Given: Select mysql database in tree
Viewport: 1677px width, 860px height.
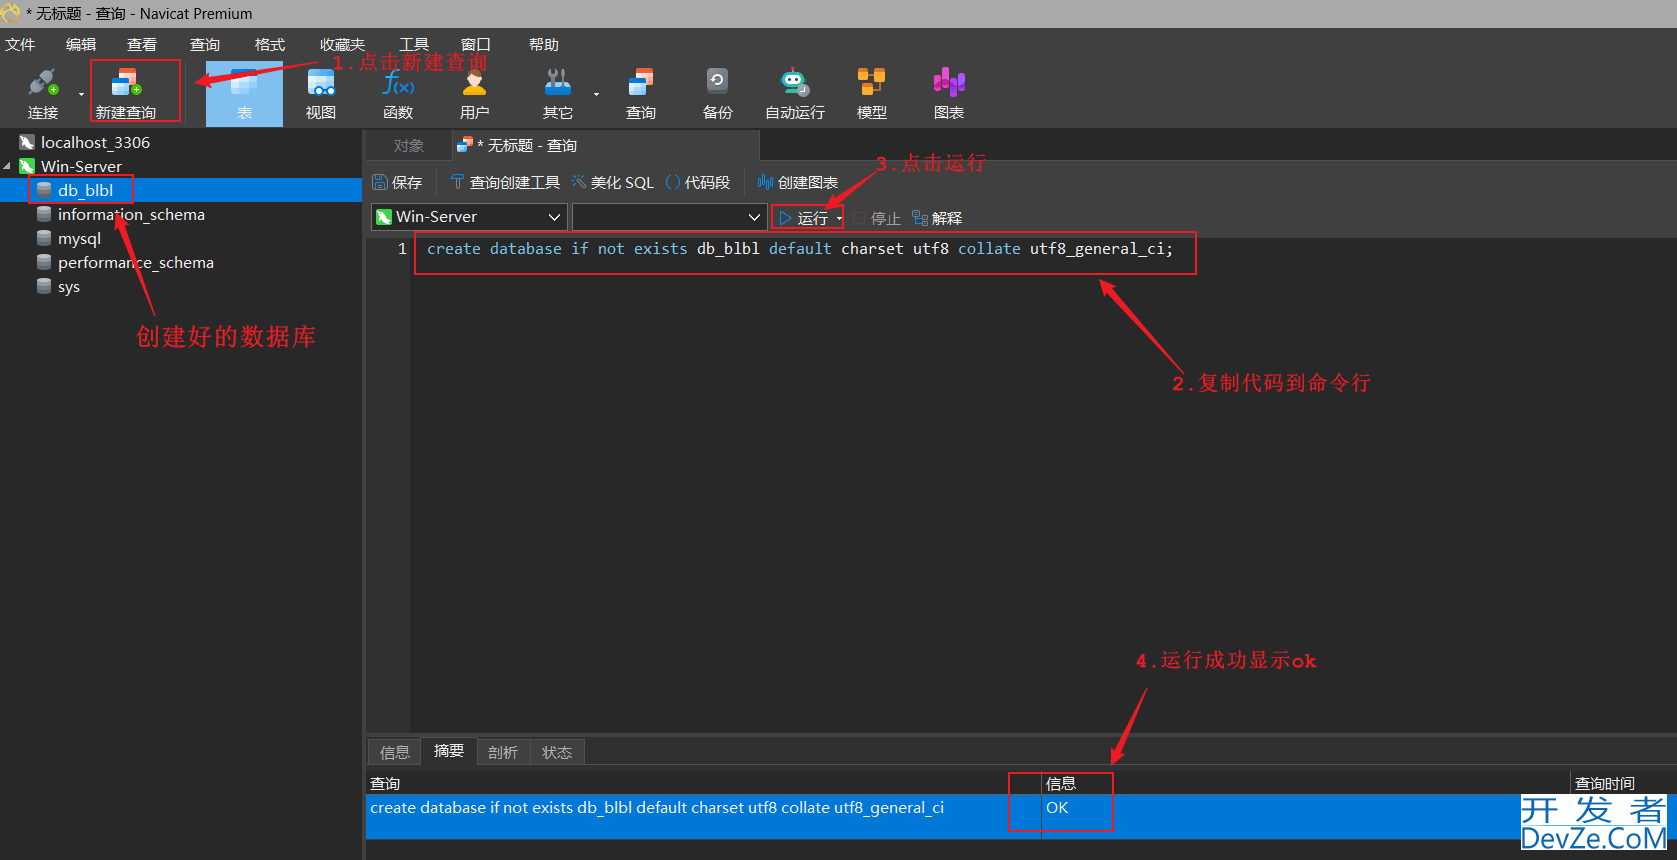Looking at the screenshot, I should (79, 239).
